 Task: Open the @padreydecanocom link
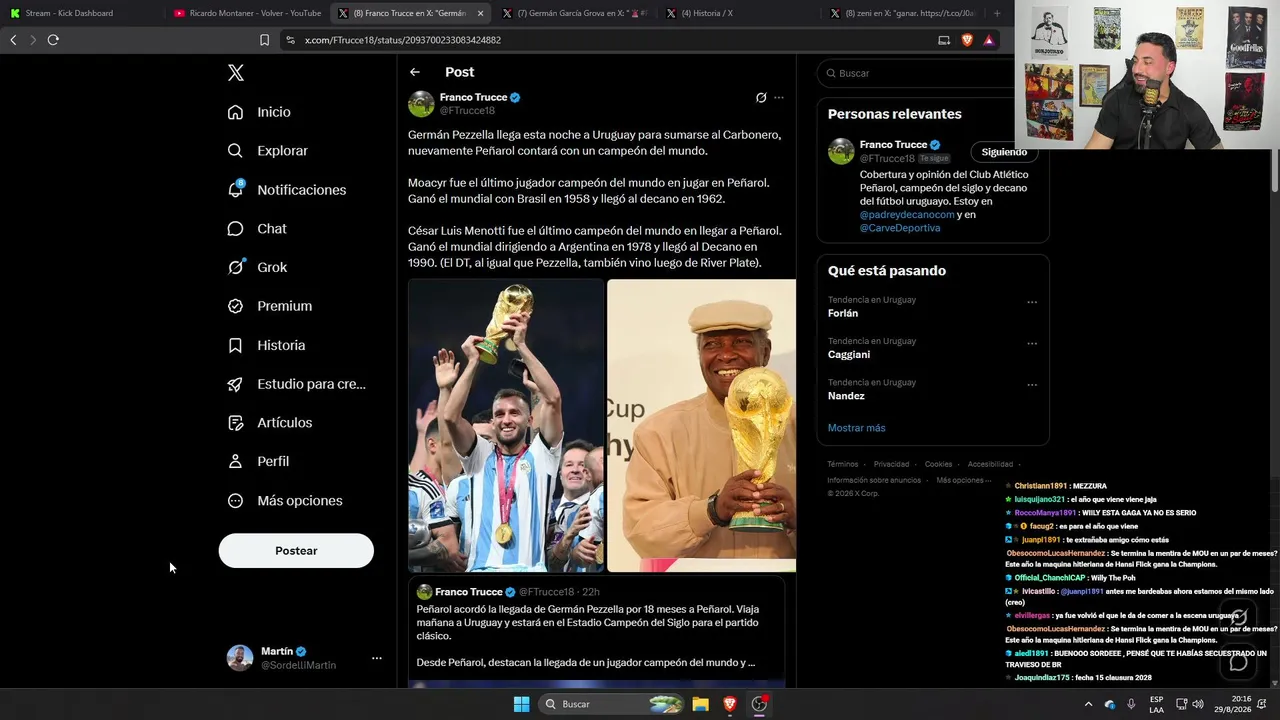tap(907, 215)
